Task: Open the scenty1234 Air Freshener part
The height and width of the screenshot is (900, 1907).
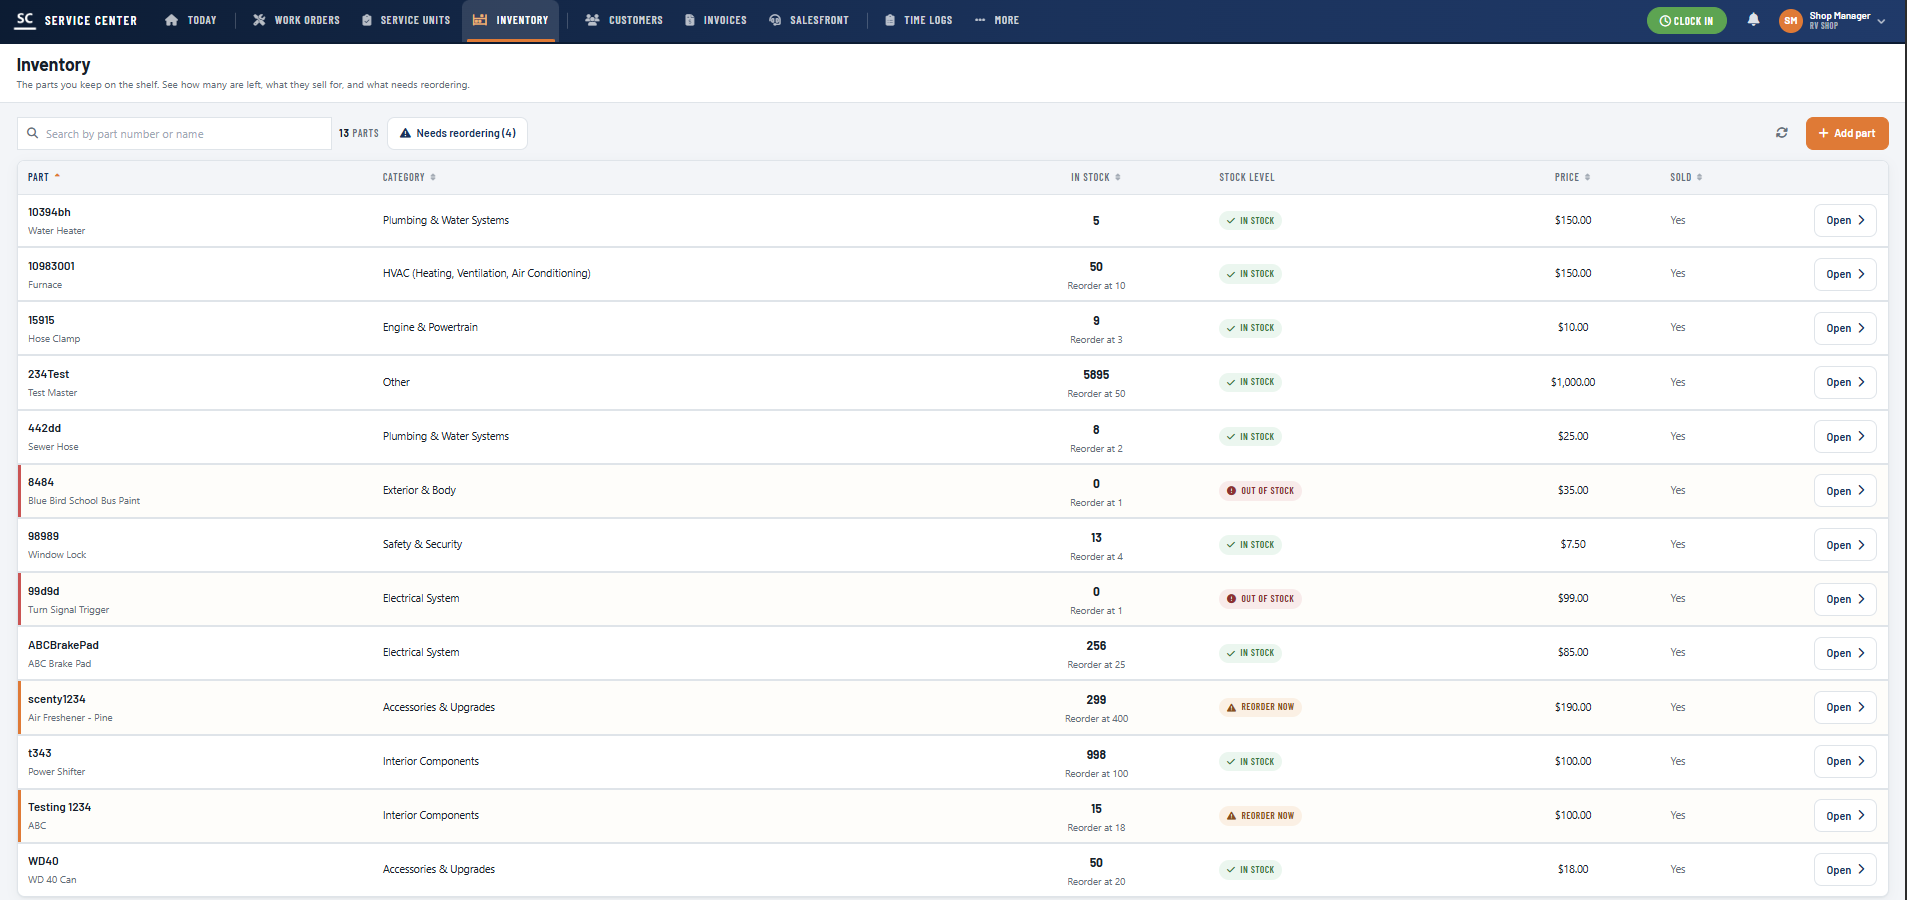Action: (1844, 707)
